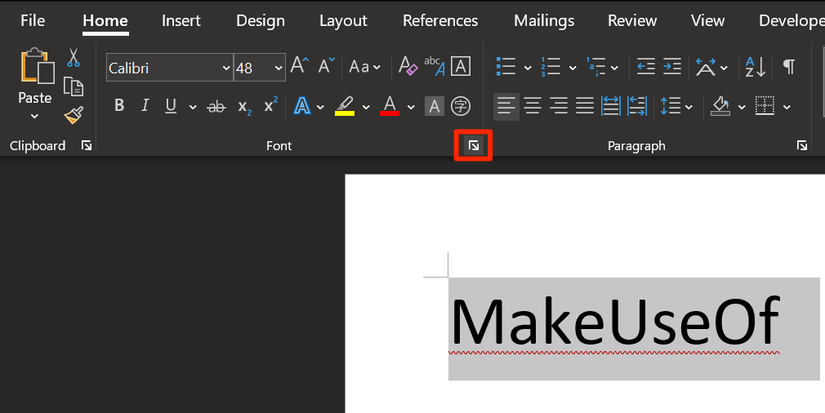Toggle Subscript formatting
Viewport: 825px width, 413px height.
(x=245, y=107)
